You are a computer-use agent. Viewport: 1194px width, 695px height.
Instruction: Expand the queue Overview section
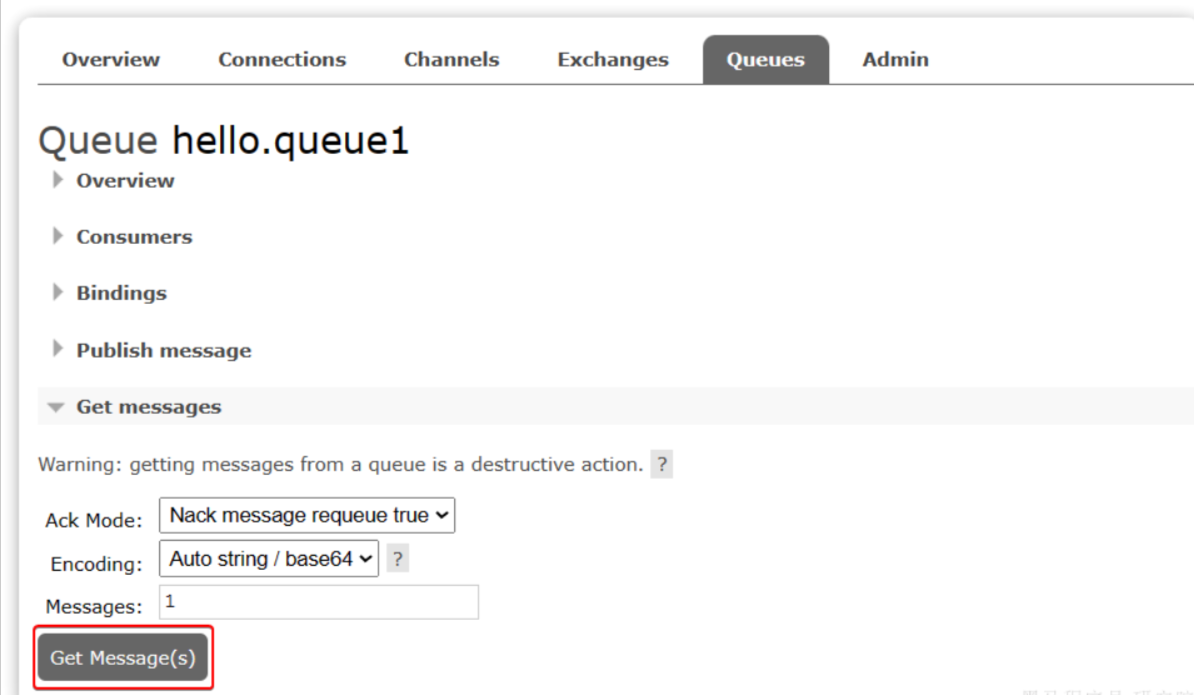pyautogui.click(x=124, y=181)
